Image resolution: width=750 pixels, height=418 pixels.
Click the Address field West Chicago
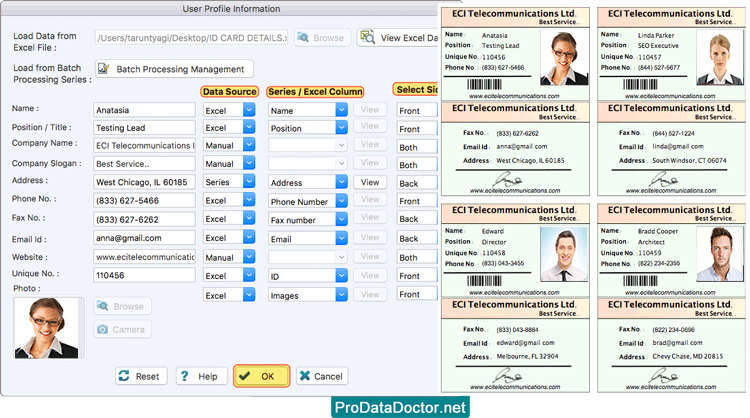(x=144, y=182)
